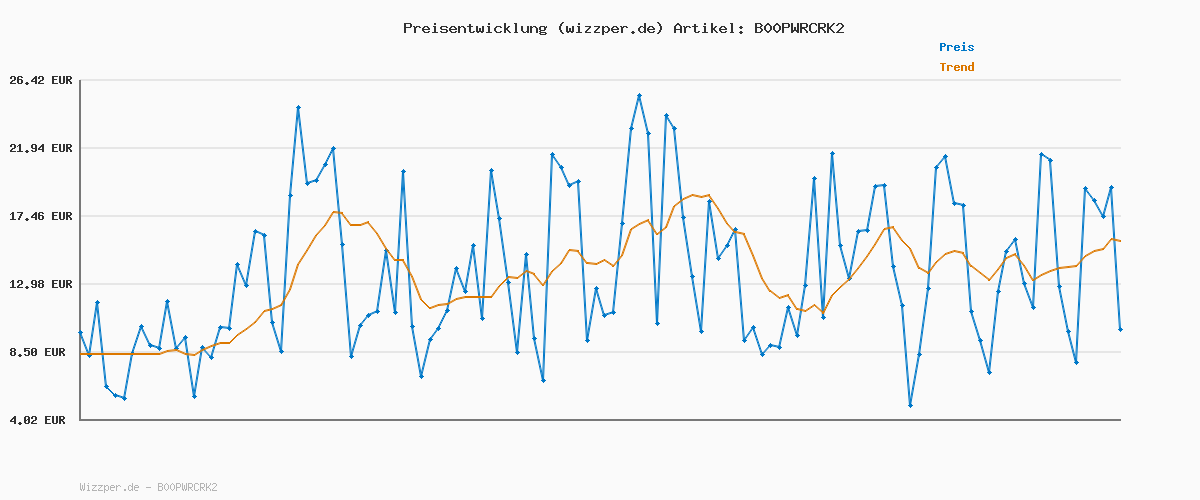This screenshot has height=500, width=1200.
Task: Click the highest peak of the blue price line
Action: [x=639, y=96]
